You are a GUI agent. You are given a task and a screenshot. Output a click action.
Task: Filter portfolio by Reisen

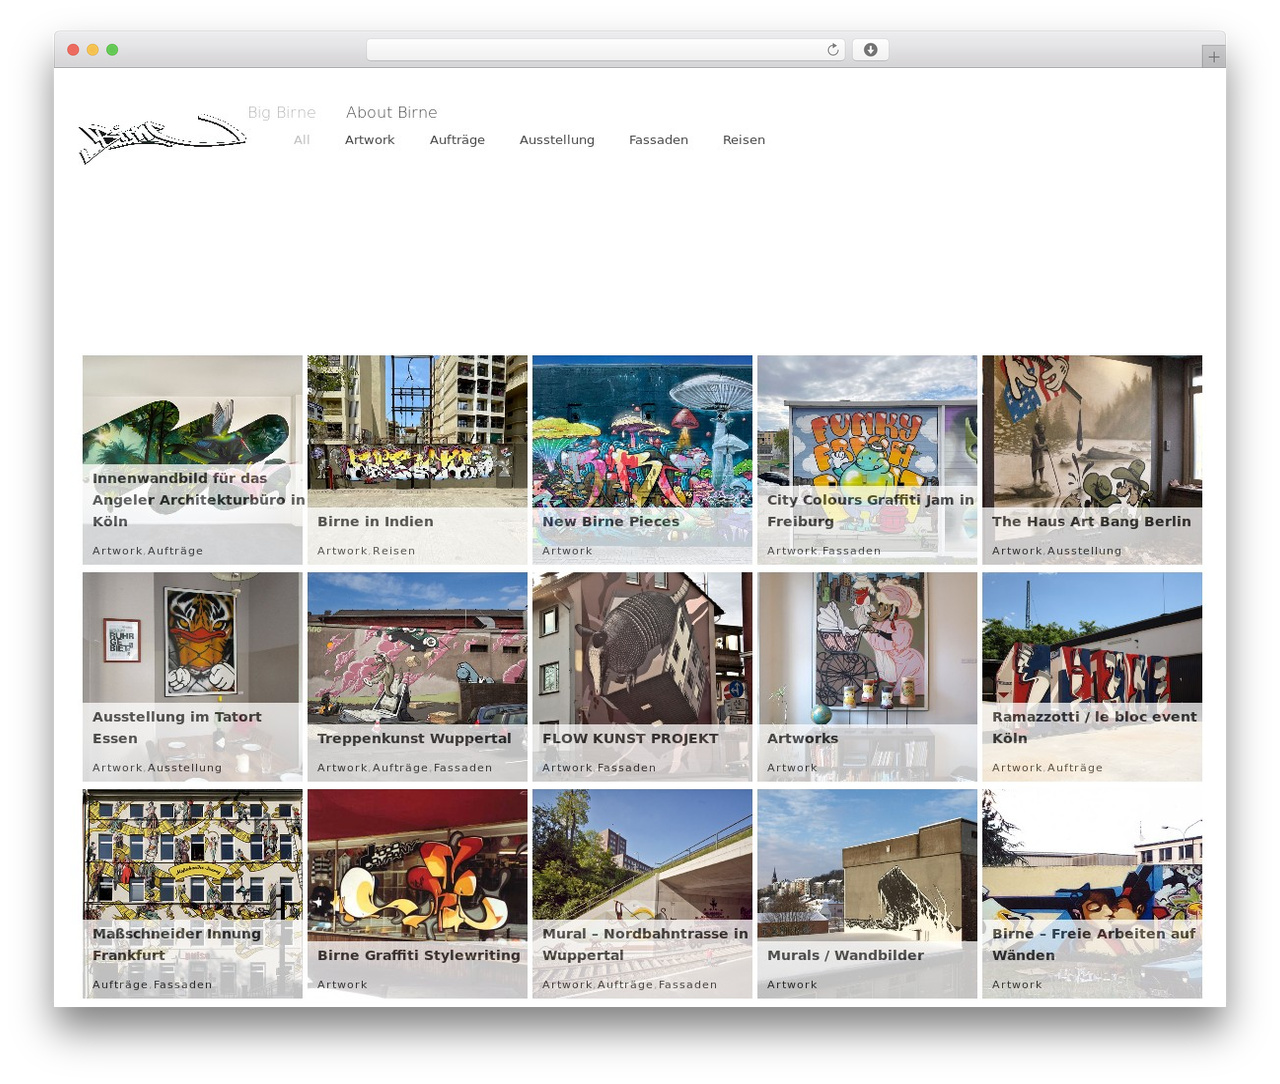coord(744,140)
